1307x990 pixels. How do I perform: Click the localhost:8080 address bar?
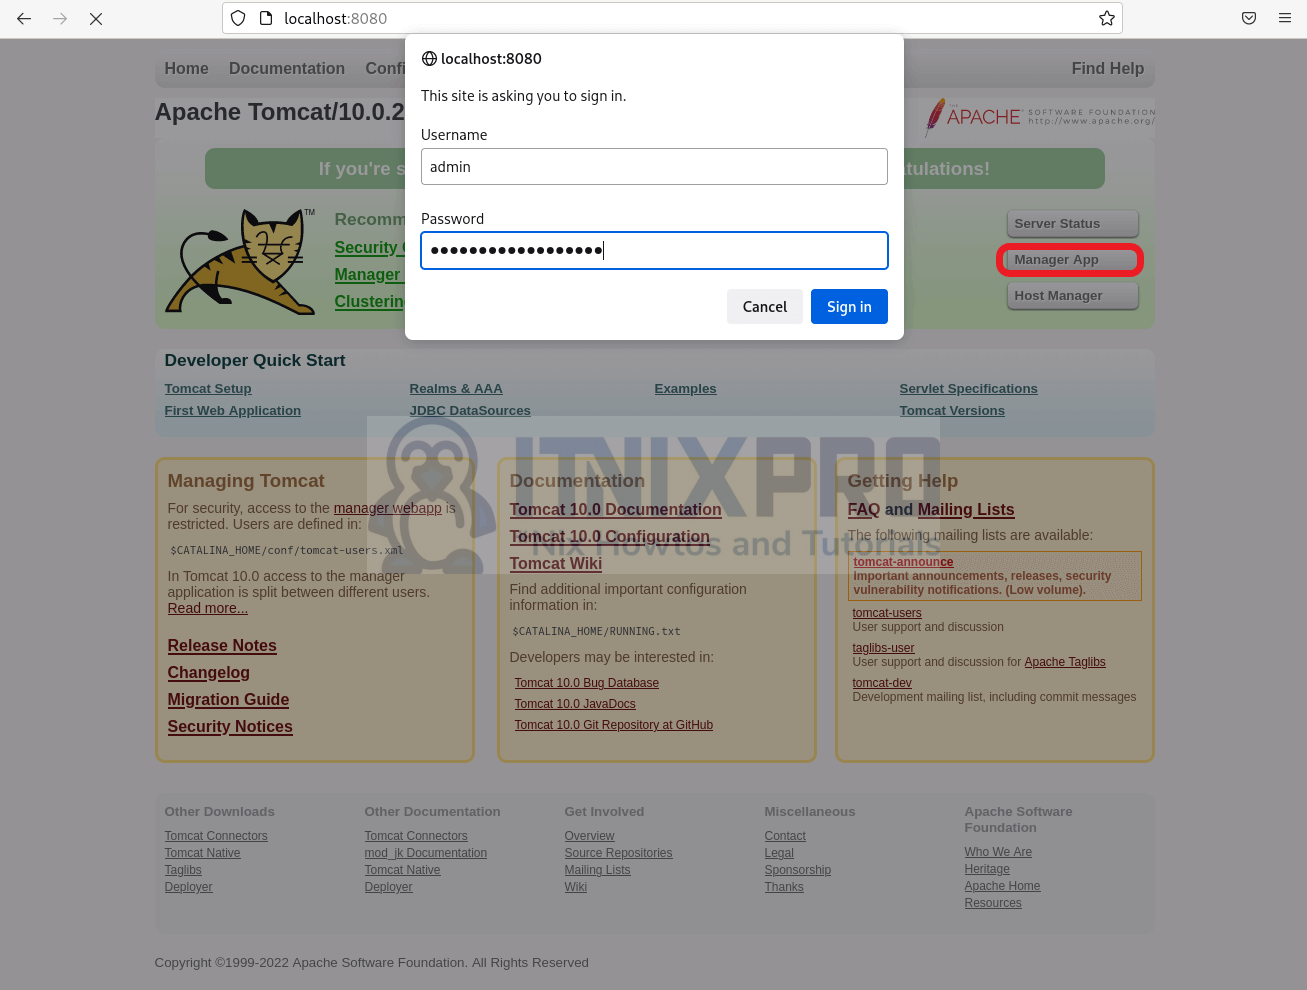pos(680,18)
